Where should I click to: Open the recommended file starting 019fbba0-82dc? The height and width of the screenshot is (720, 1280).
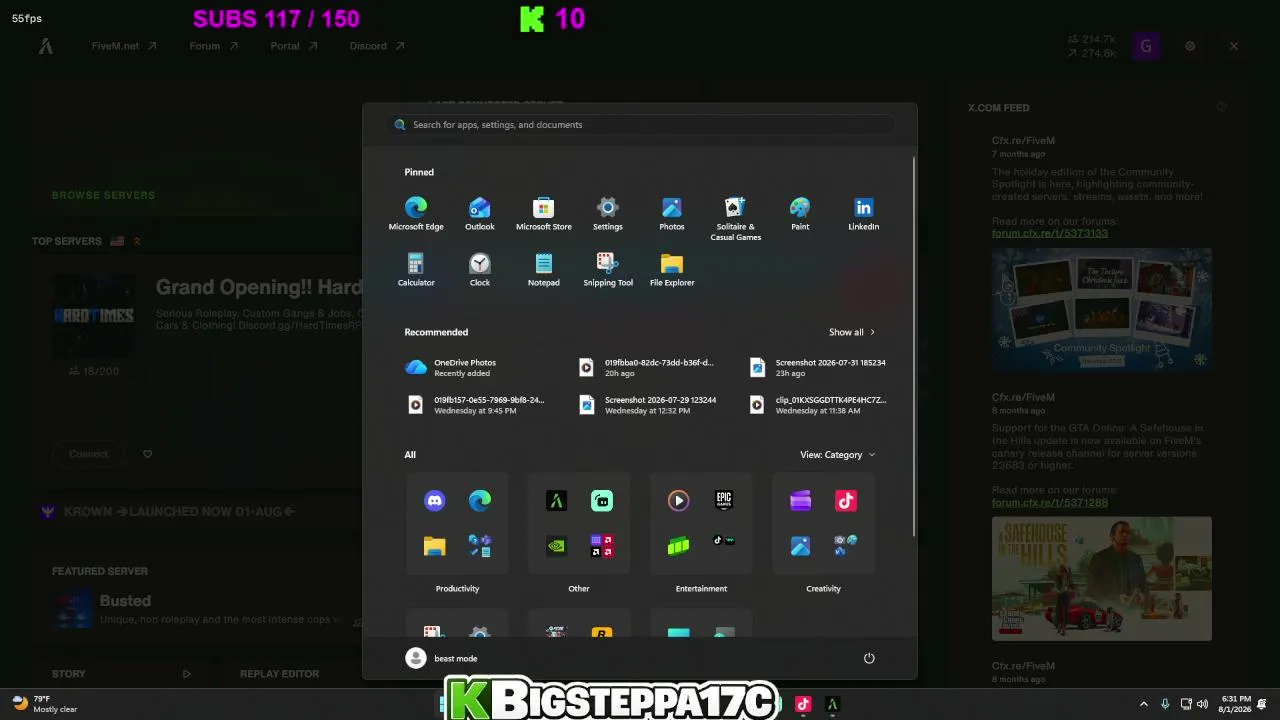coord(648,367)
